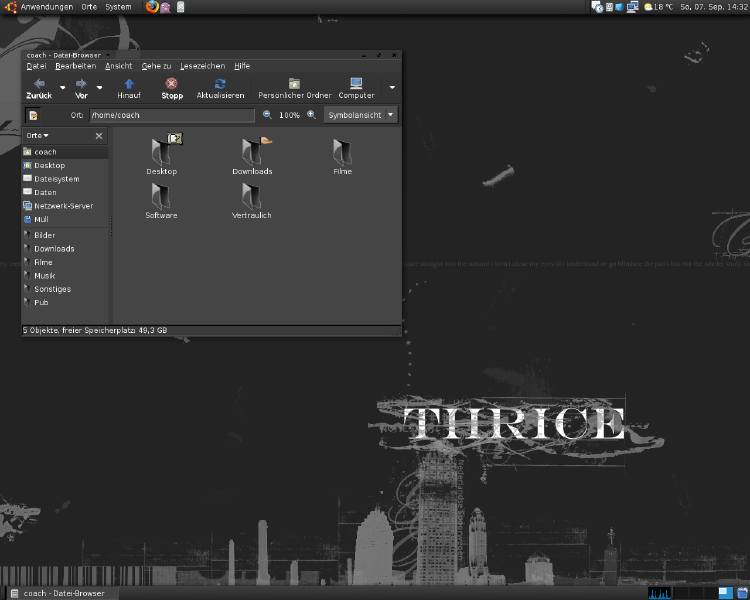The width and height of the screenshot is (750, 600).
Task: Open System menu in top panel
Action: coord(118,7)
